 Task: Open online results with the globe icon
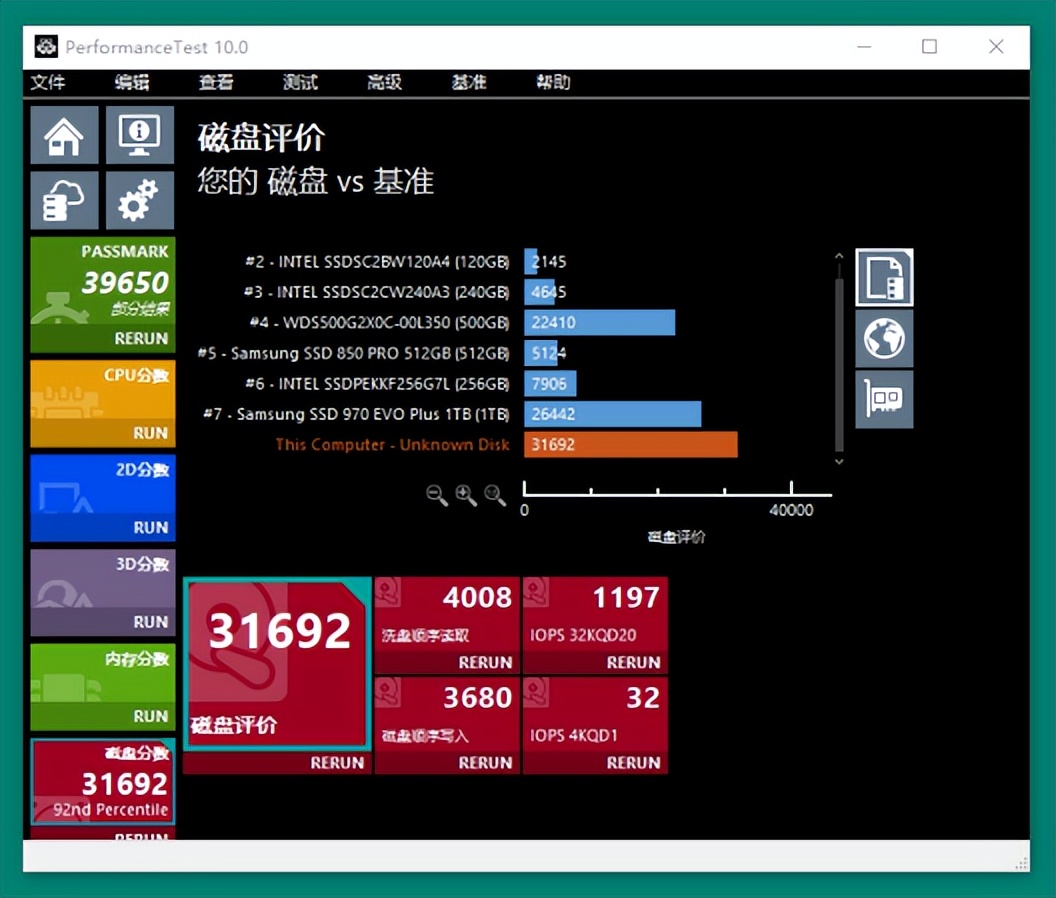(884, 339)
